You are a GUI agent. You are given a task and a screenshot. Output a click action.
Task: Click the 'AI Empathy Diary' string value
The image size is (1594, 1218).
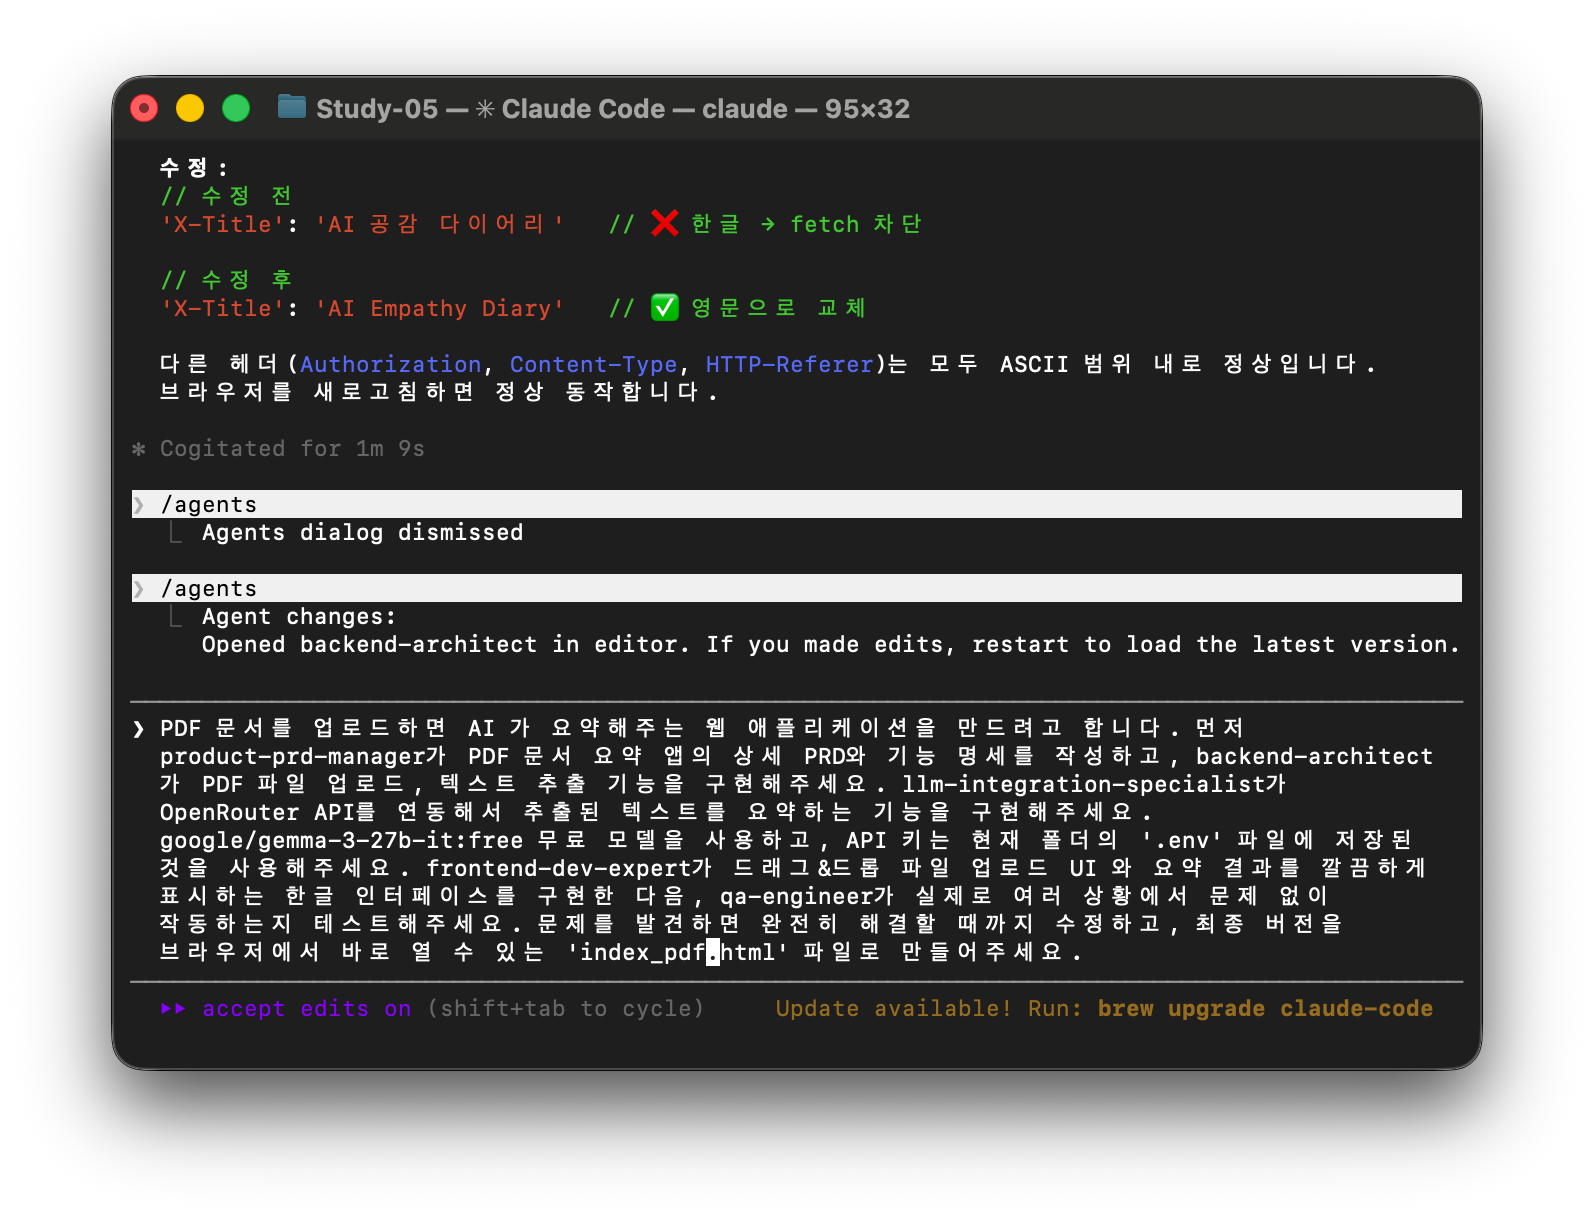click(x=440, y=308)
